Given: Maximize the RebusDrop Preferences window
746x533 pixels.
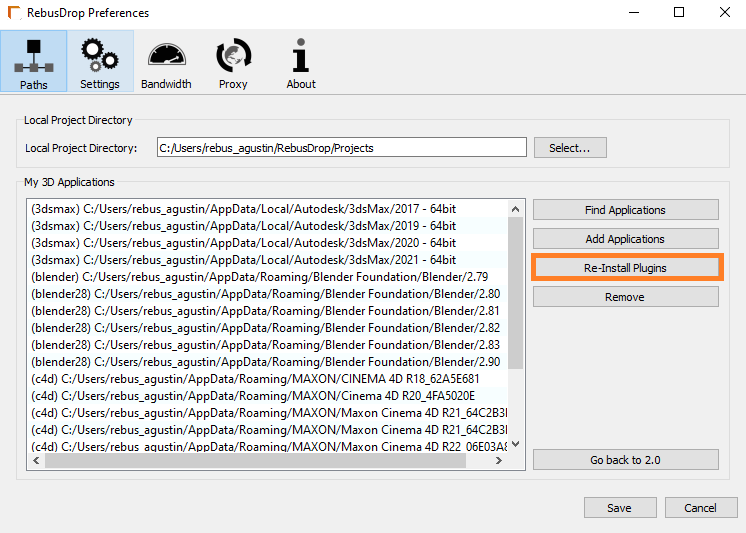Looking at the screenshot, I should 679,12.
